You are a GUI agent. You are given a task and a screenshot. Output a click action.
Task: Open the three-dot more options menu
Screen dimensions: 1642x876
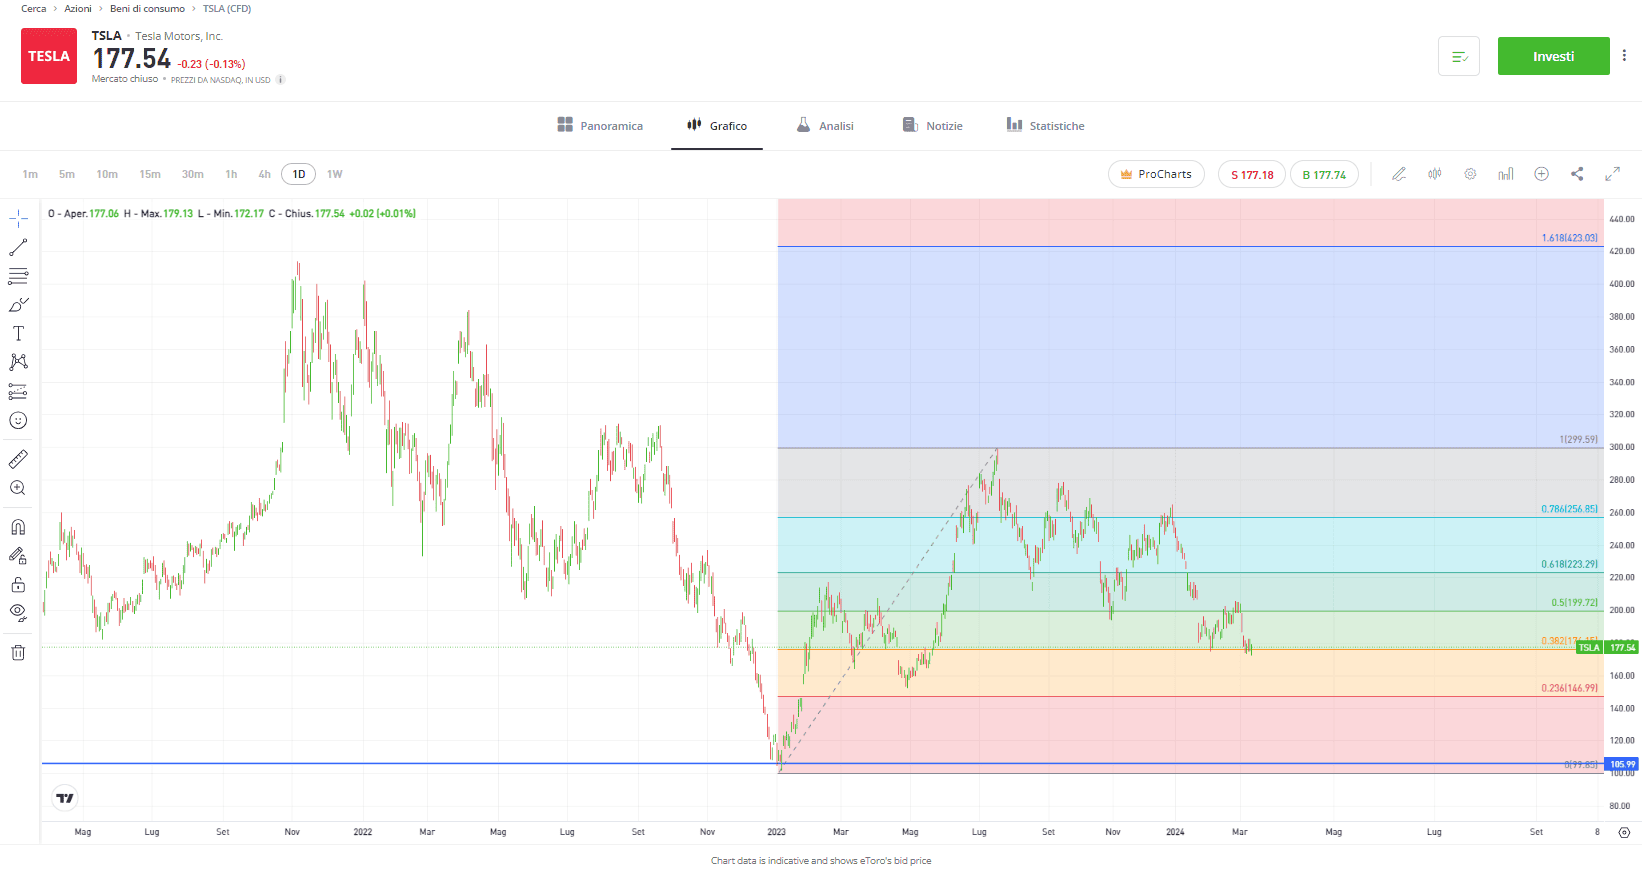pyautogui.click(x=1624, y=56)
